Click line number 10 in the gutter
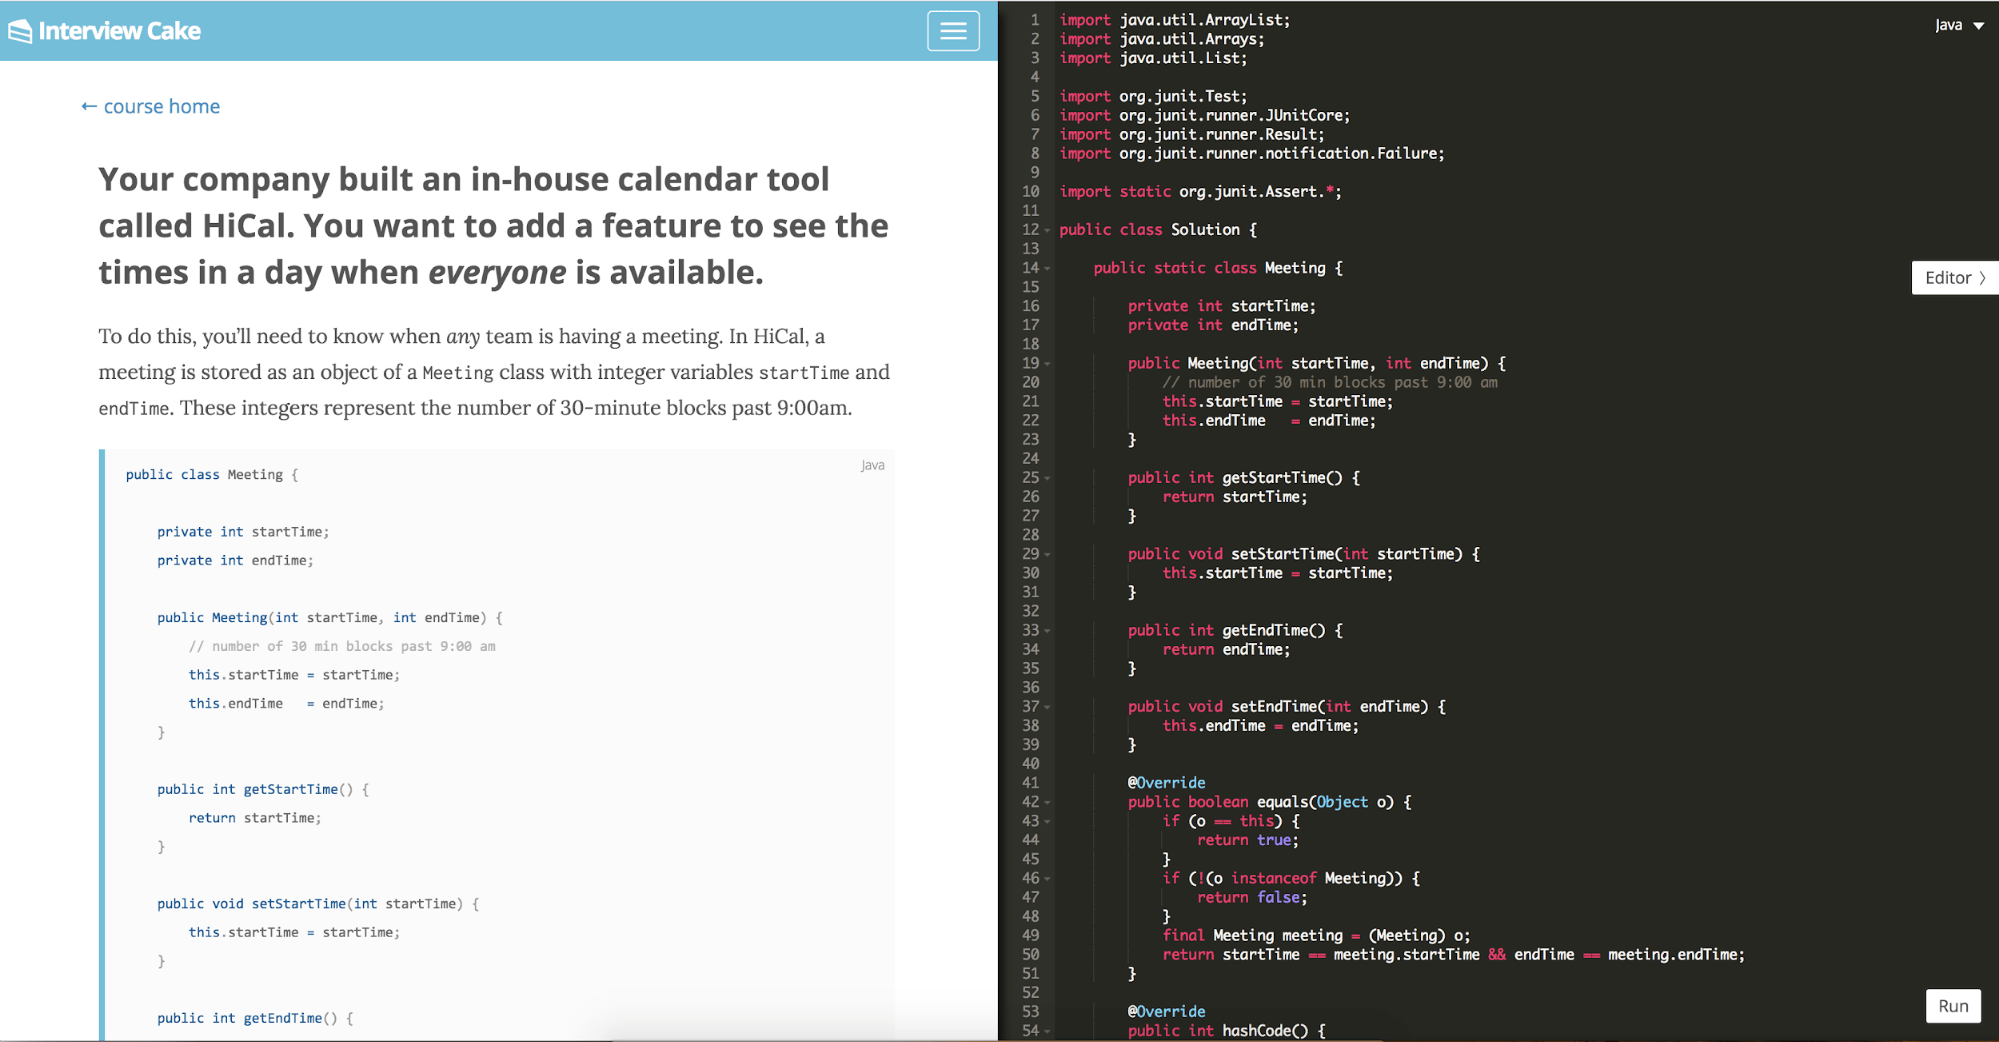 click(x=1030, y=192)
